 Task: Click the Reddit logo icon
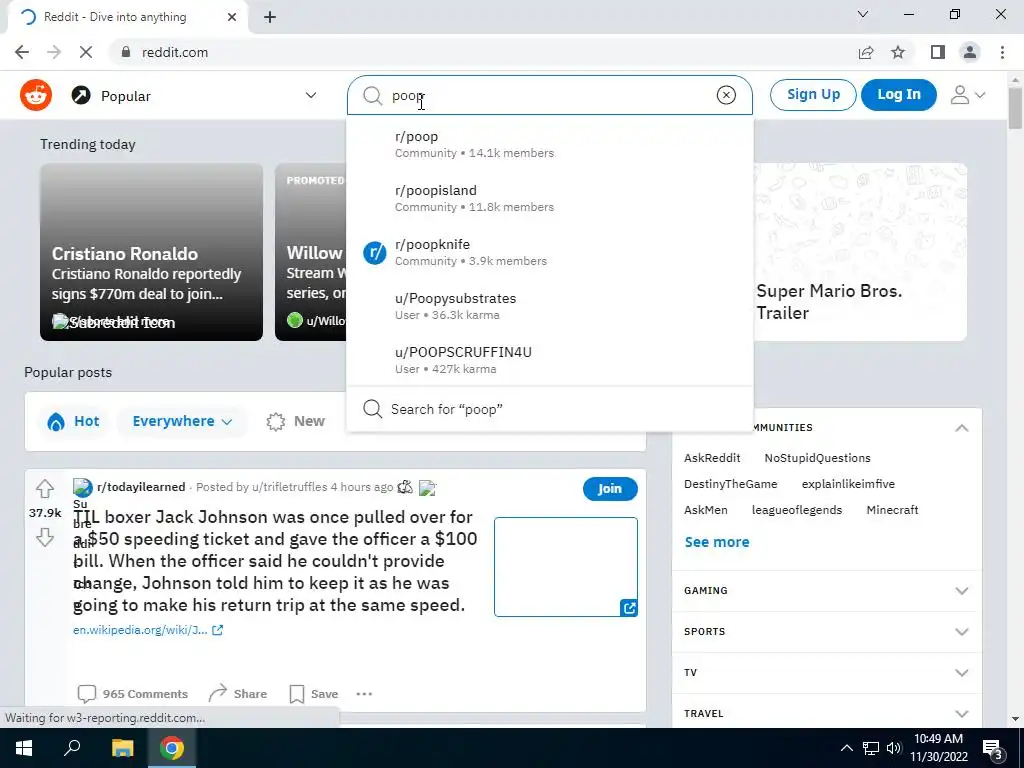36,95
